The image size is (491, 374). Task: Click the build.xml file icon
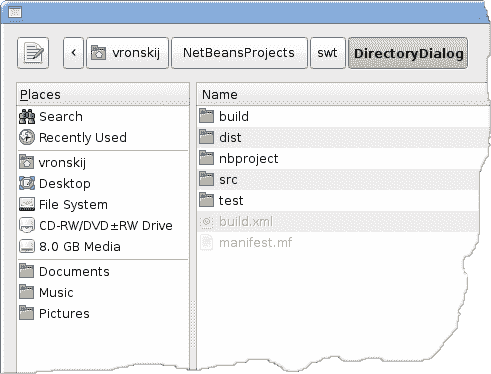tap(206, 221)
